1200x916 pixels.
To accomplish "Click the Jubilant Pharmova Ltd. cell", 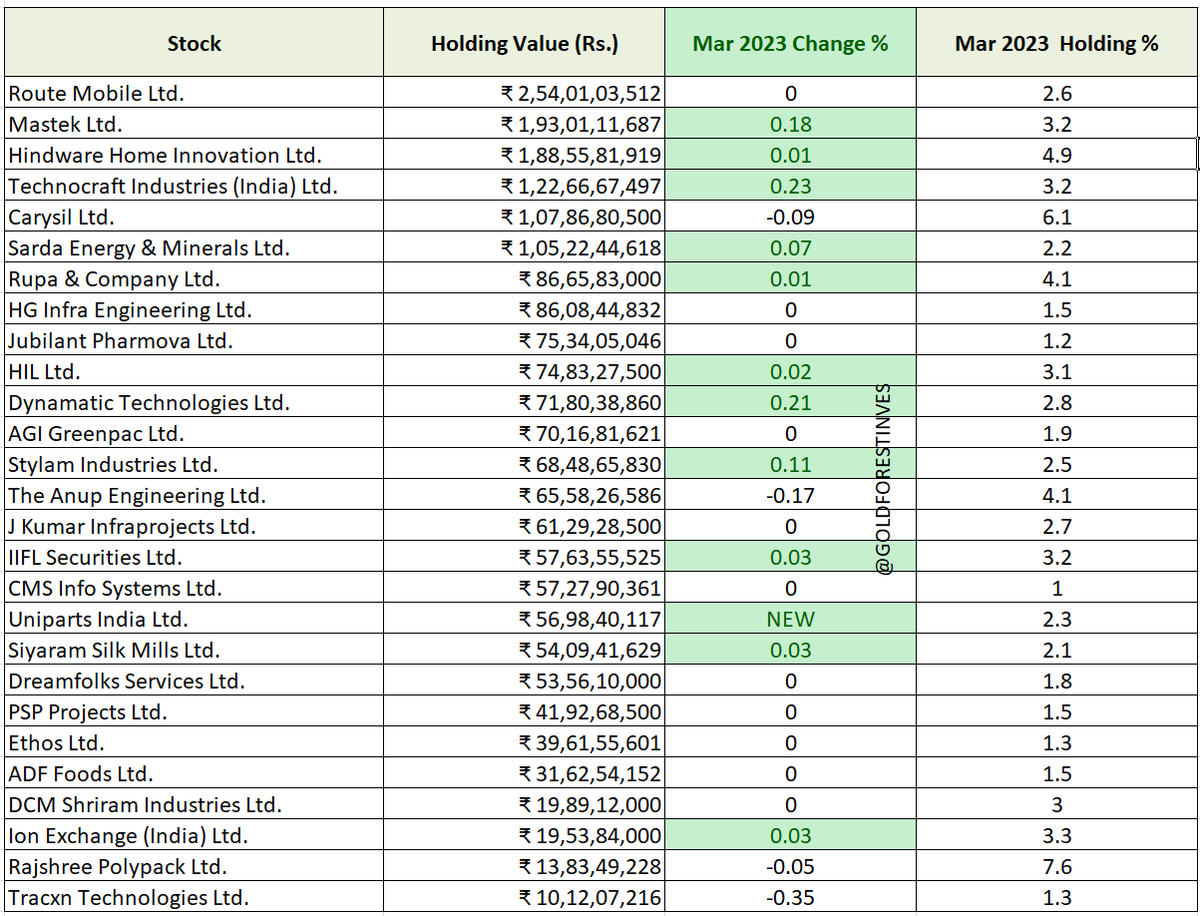I will click(194, 341).
